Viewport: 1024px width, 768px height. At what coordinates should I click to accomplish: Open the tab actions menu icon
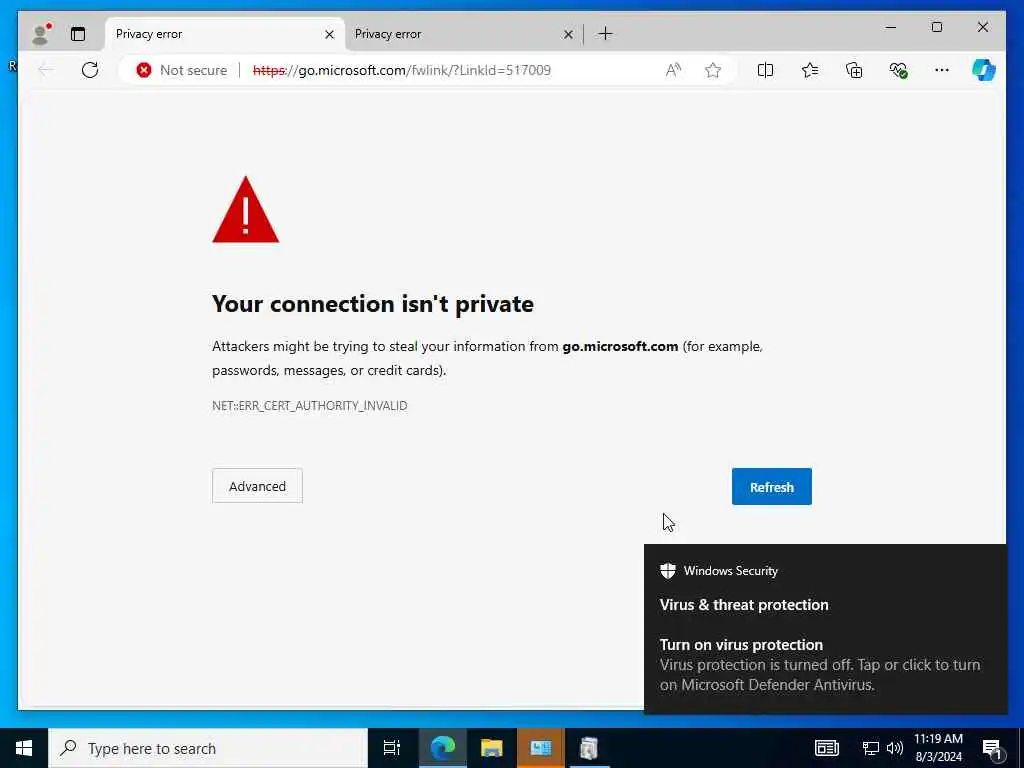click(x=78, y=34)
